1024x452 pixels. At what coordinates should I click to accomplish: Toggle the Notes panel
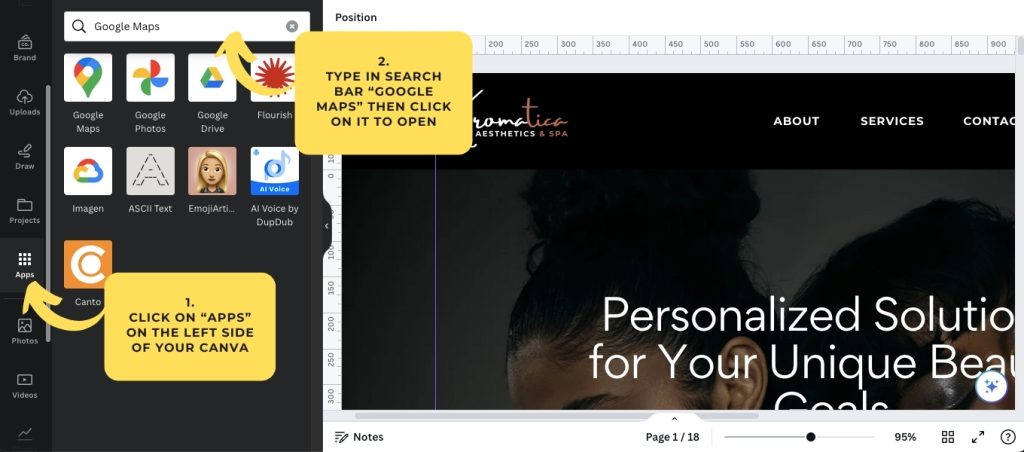point(359,437)
